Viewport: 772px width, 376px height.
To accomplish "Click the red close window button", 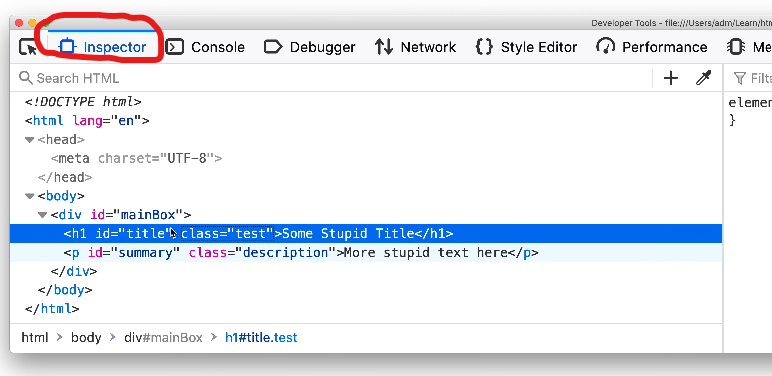I will click(x=19, y=23).
